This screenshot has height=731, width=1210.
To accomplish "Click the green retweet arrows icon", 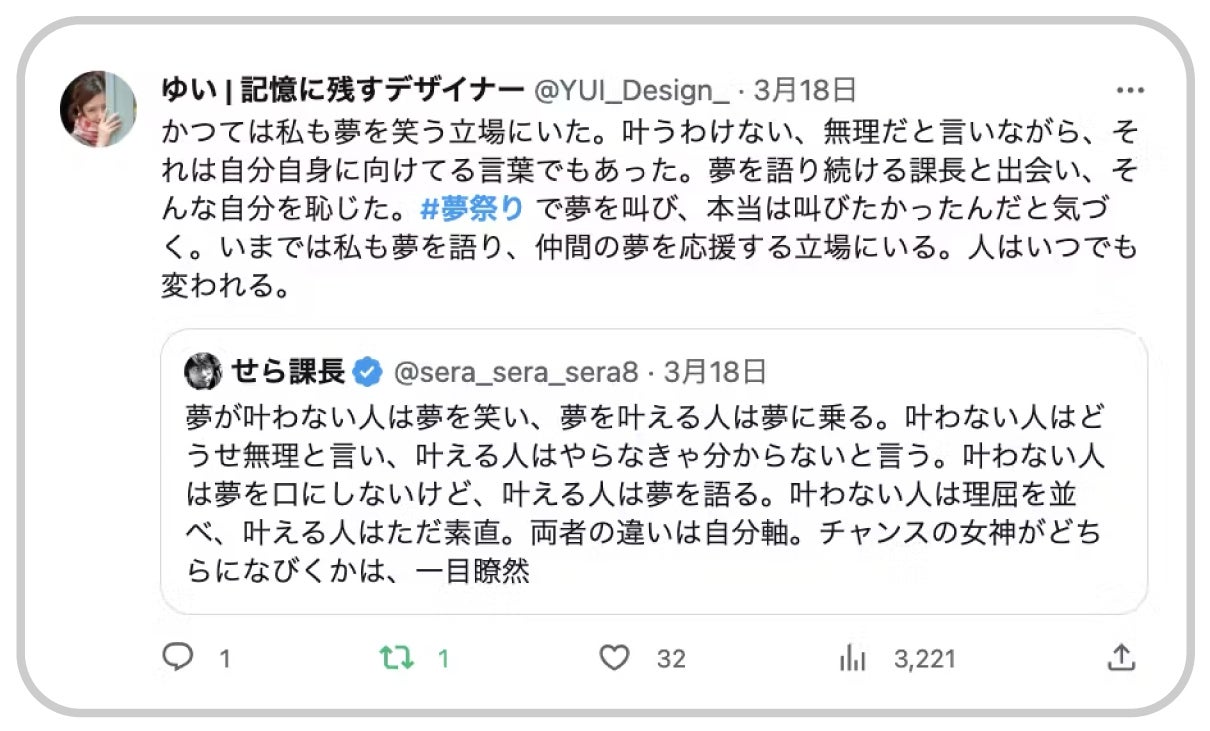I will click(x=397, y=657).
